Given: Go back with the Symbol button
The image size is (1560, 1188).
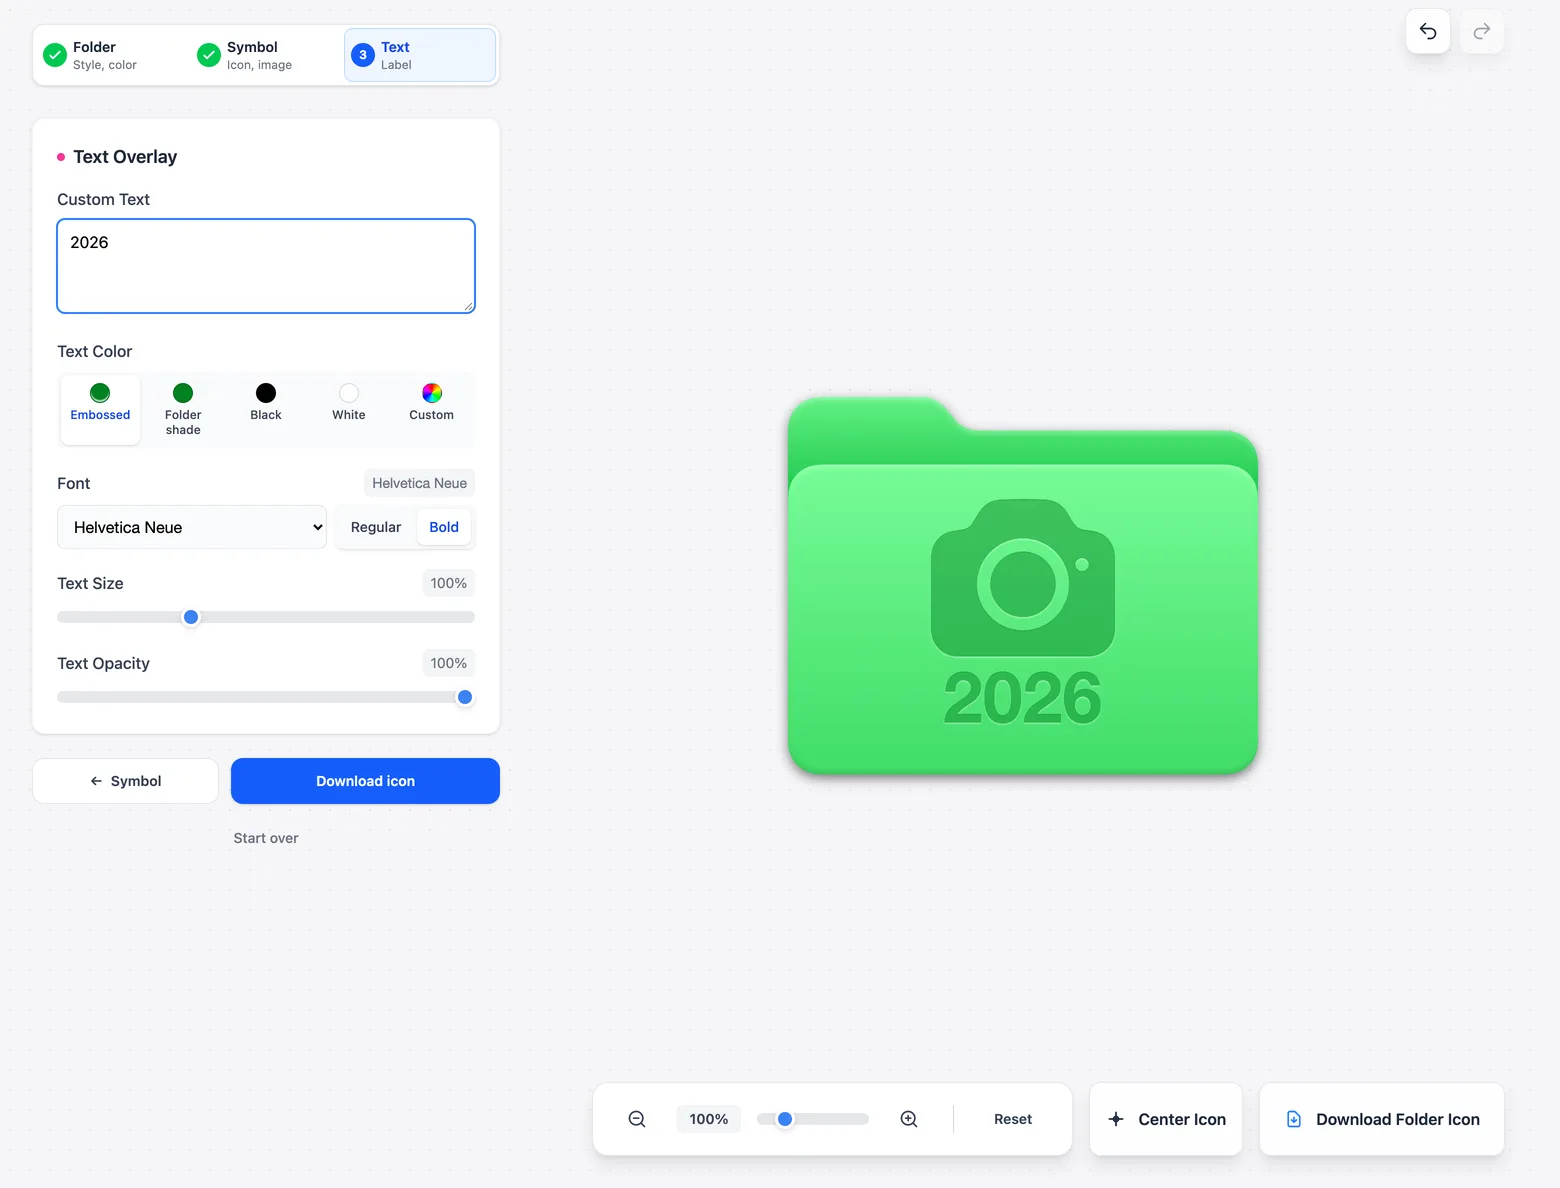Looking at the screenshot, I should click(x=126, y=781).
